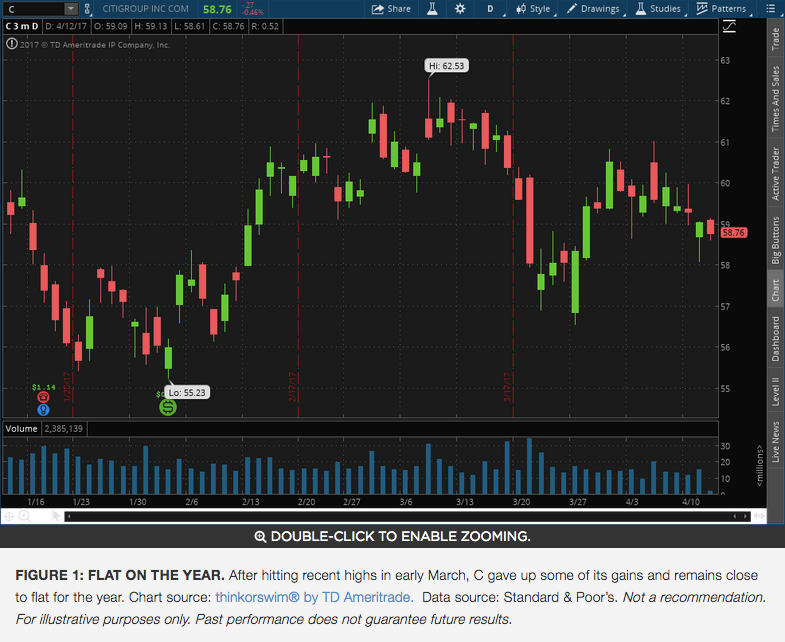Click the scrollbar's far-left arrow
The image size is (785, 642).
[x=69, y=516]
